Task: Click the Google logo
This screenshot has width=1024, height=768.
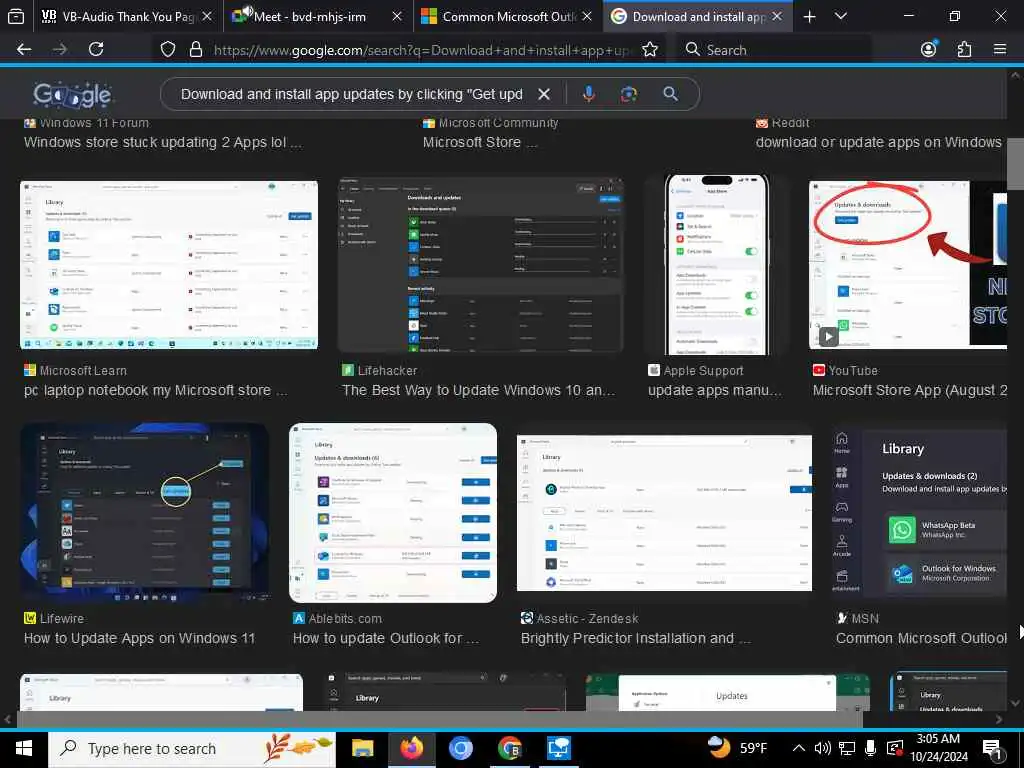Action: 72,95
